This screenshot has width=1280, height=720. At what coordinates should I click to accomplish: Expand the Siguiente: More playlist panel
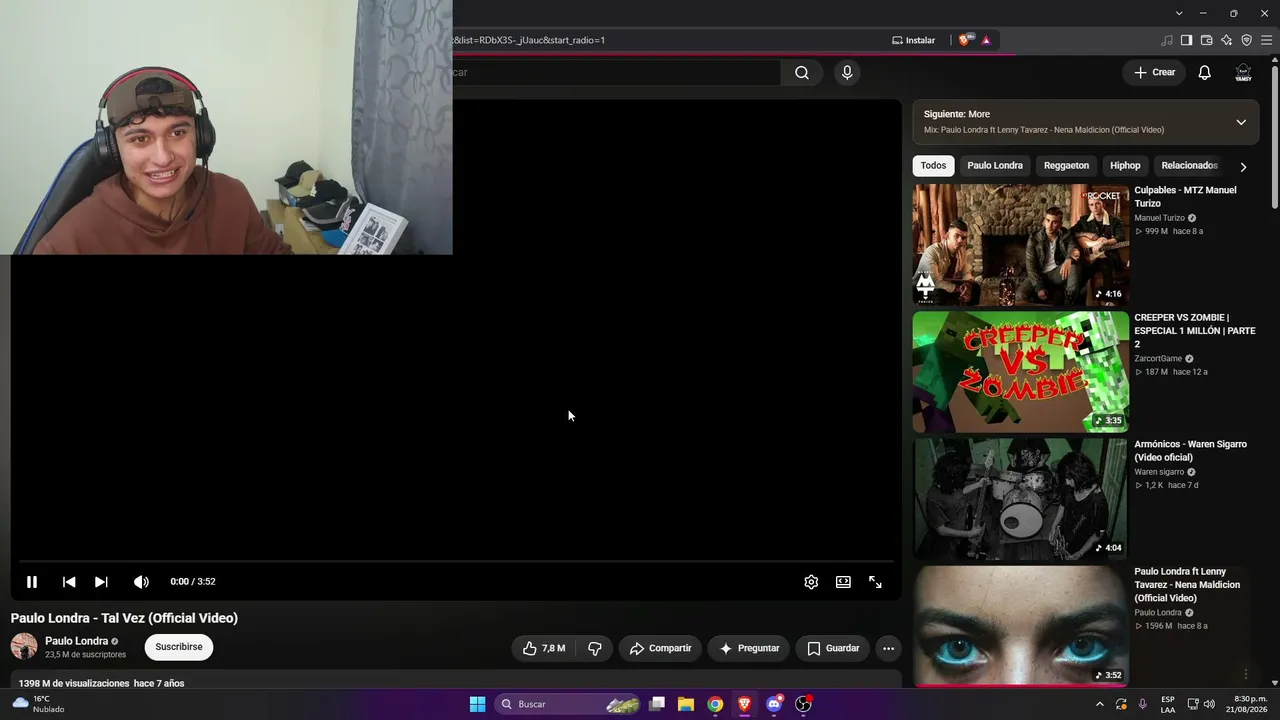point(1241,122)
